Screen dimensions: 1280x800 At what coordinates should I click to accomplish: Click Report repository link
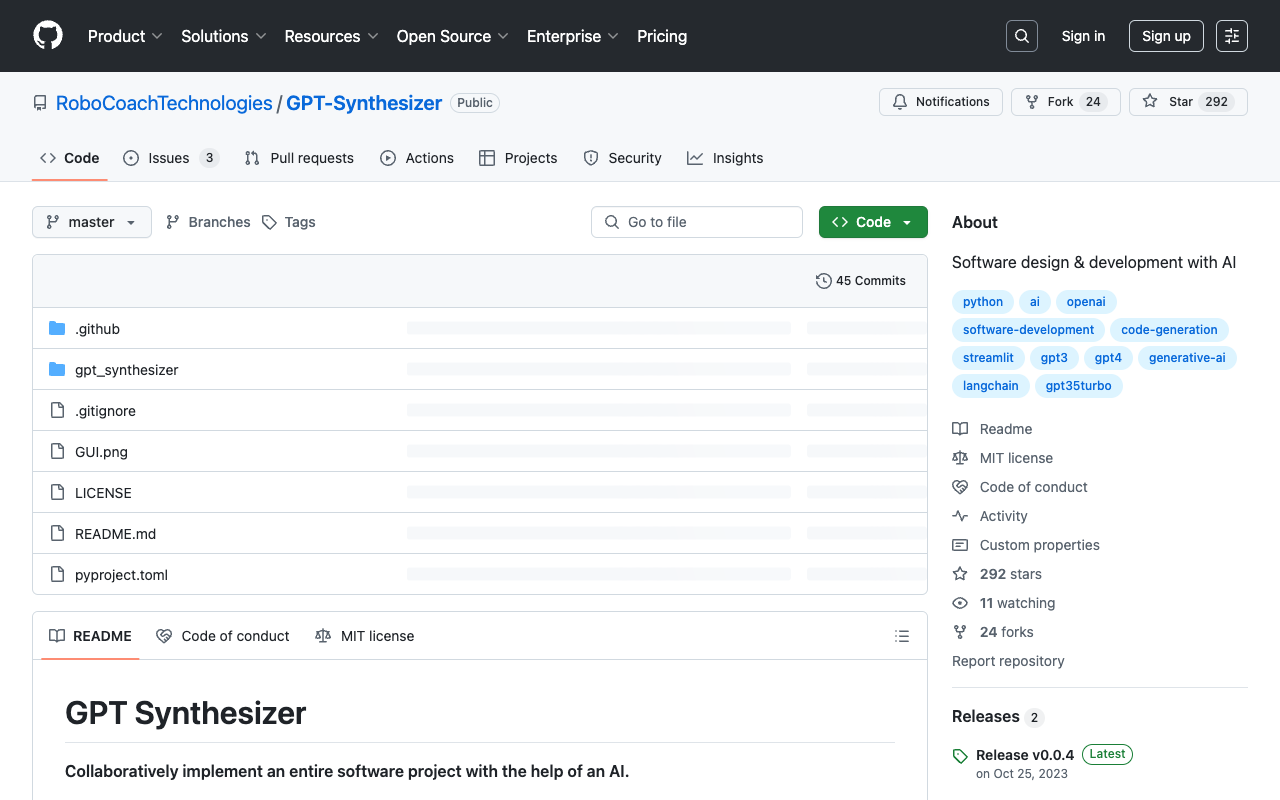pyautogui.click(x=1008, y=661)
